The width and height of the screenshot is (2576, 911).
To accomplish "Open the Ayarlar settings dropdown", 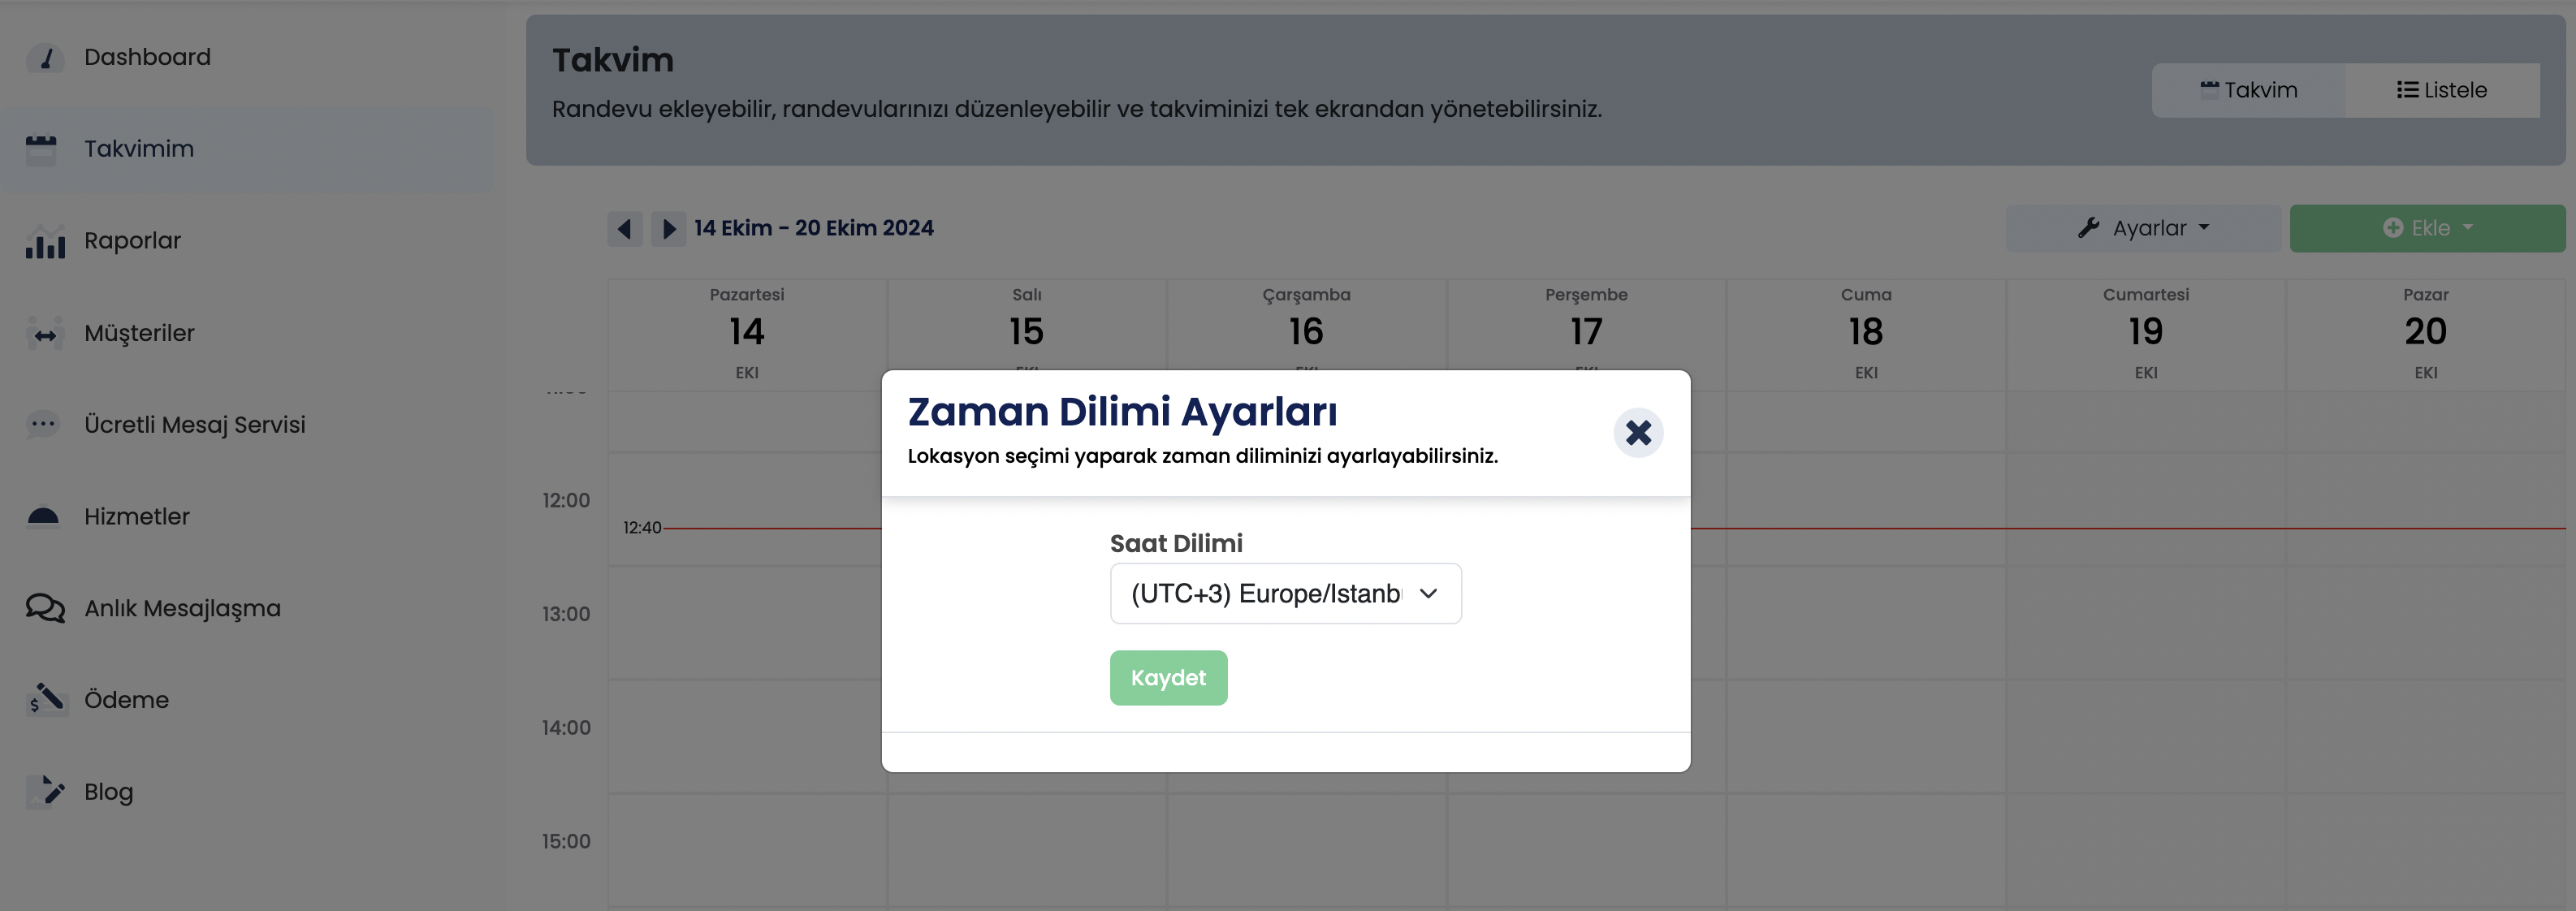I will click(x=2143, y=228).
